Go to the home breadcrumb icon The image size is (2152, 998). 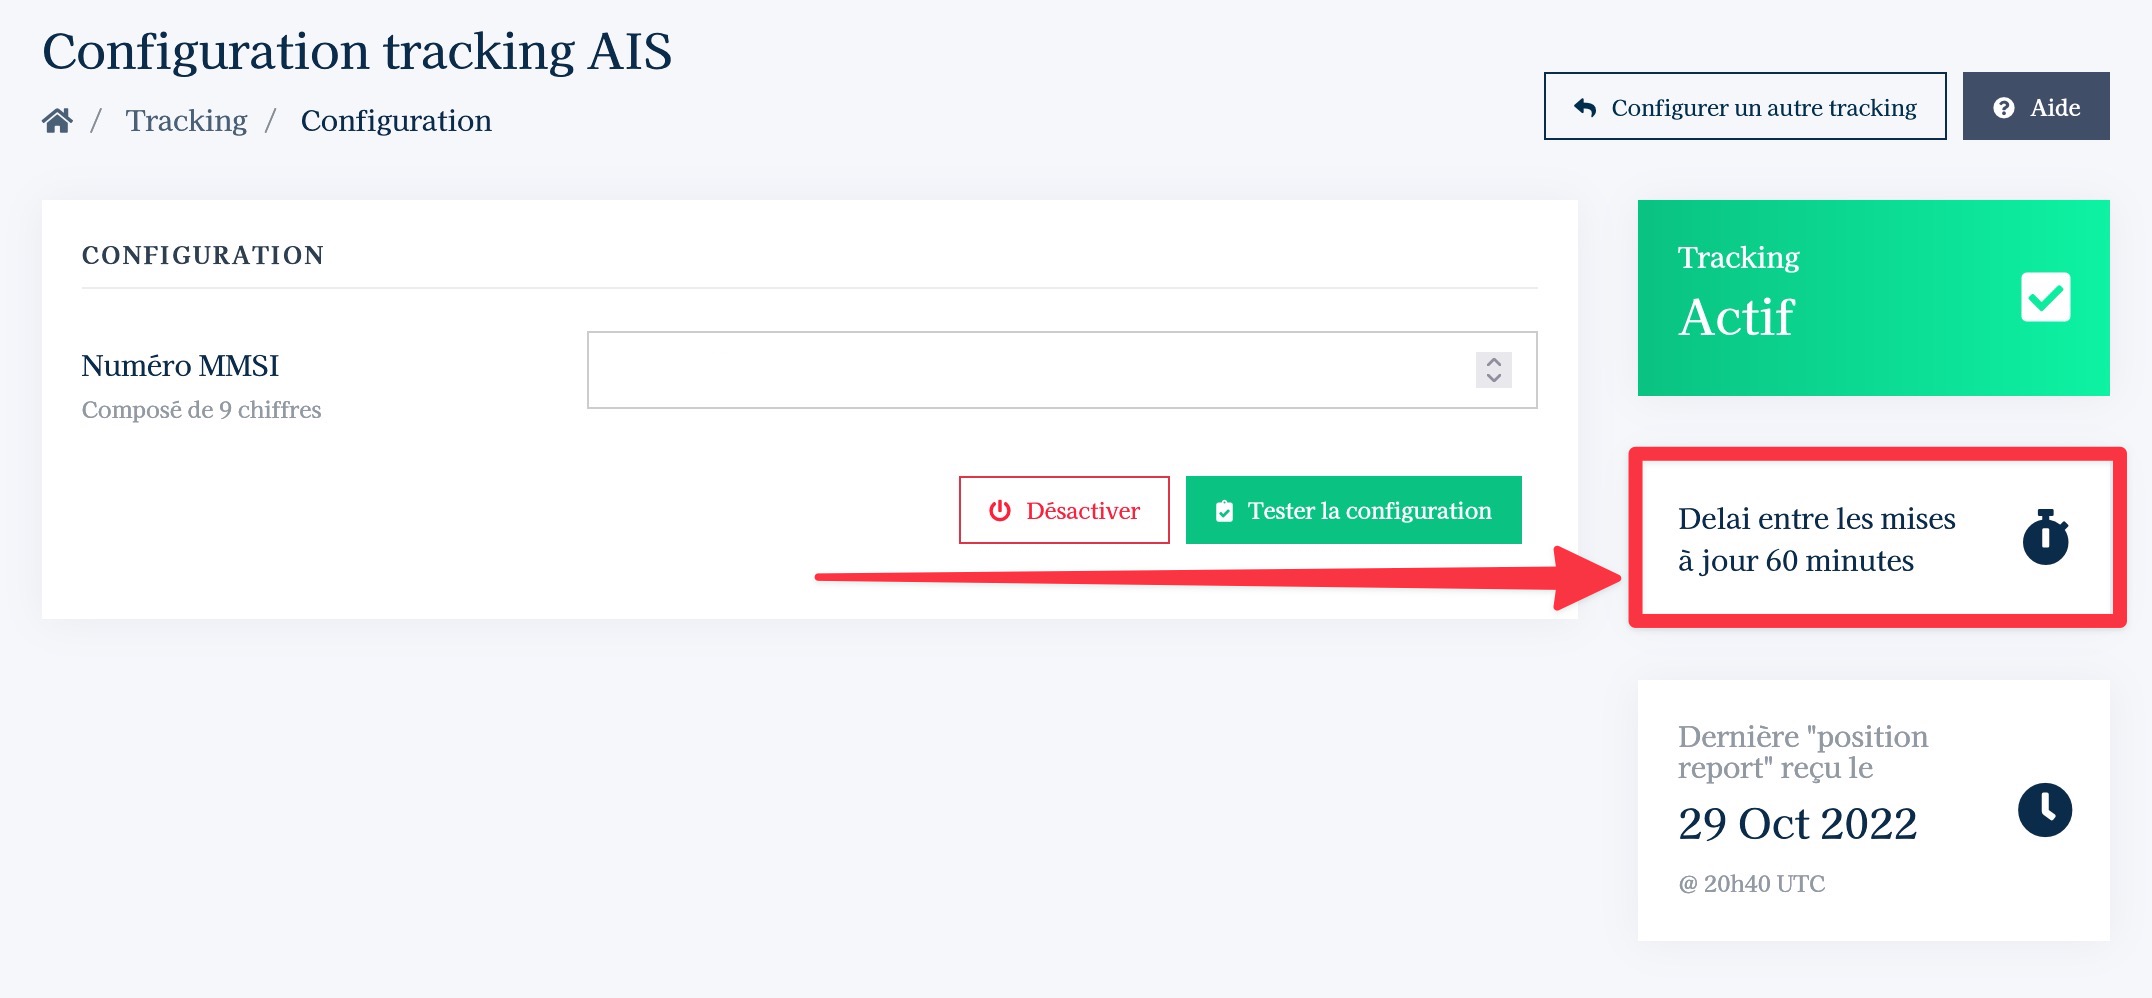57,121
